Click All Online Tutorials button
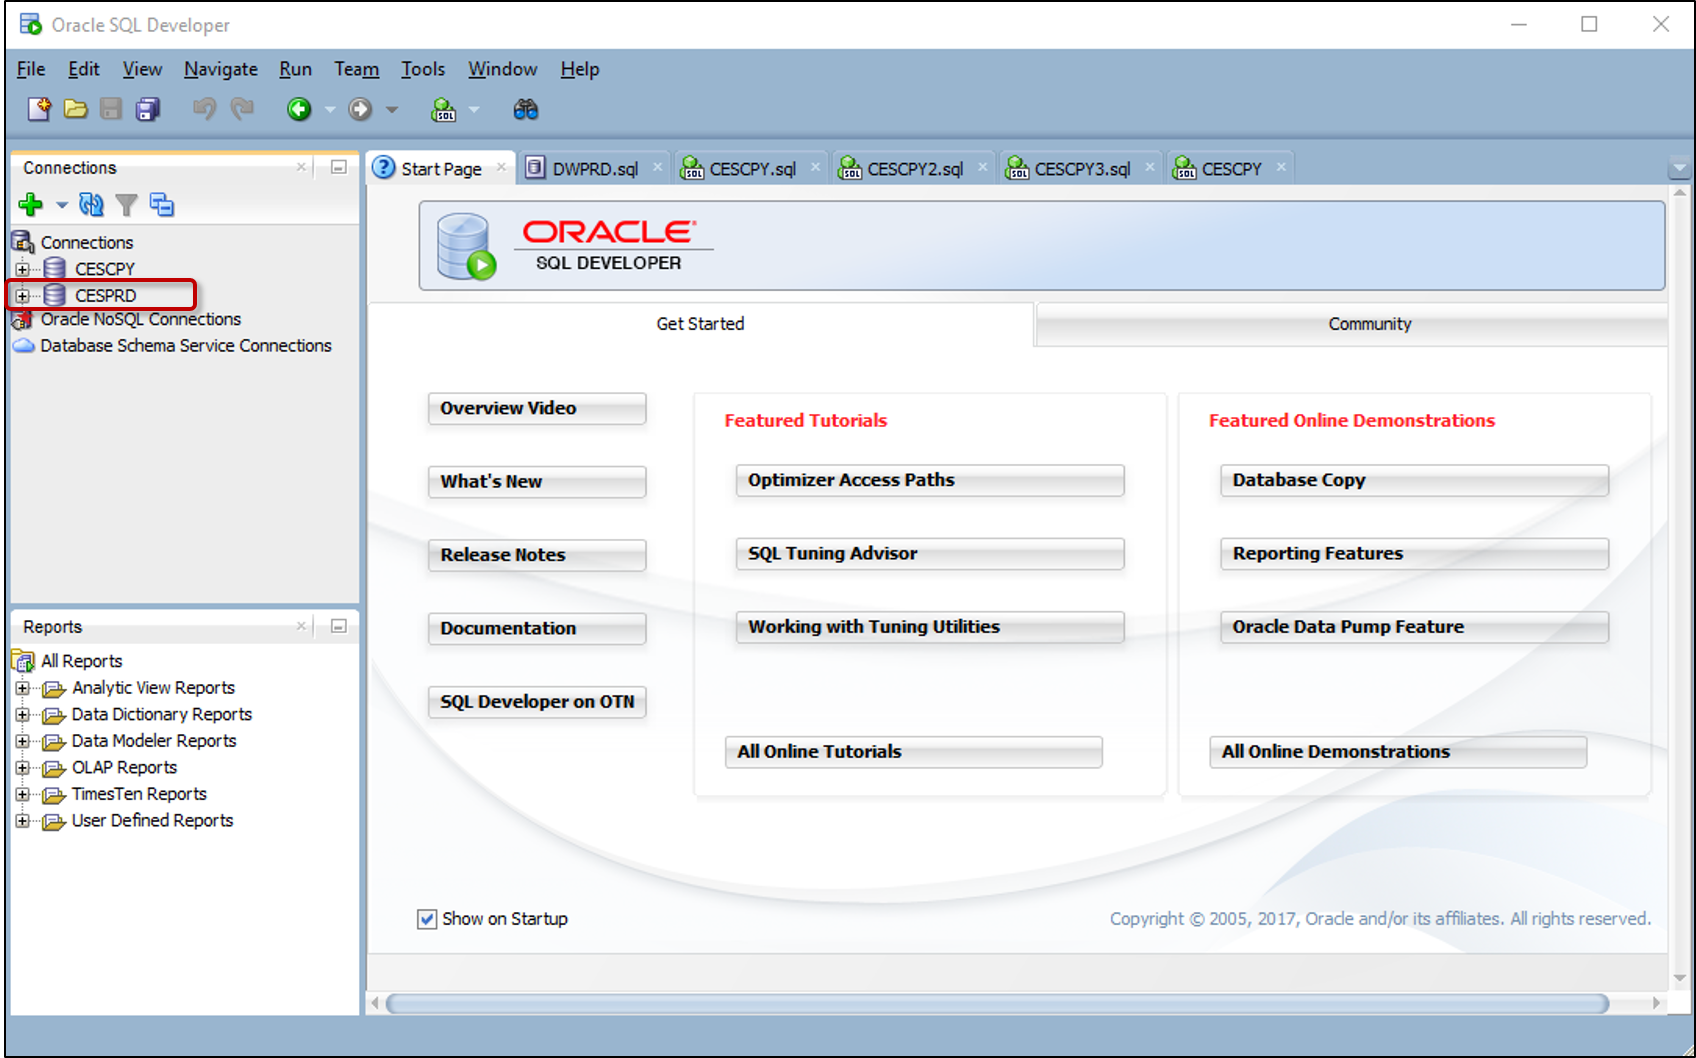The width and height of the screenshot is (1696, 1058). tap(914, 752)
